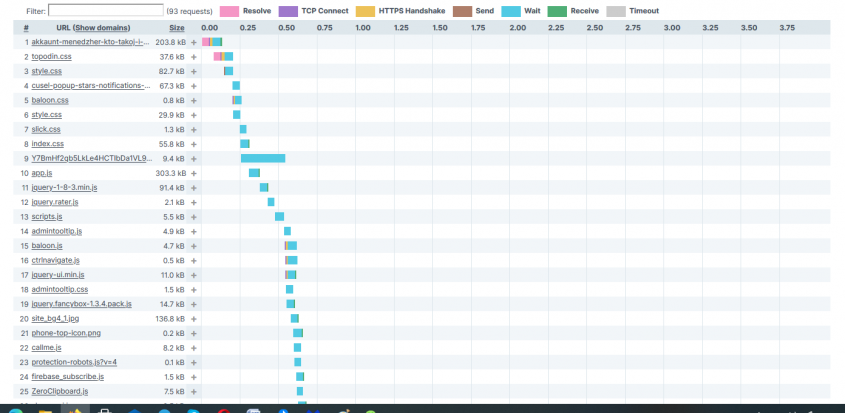This screenshot has height=413, width=845.
Task: Sort by the Size column header
Action: click(176, 28)
